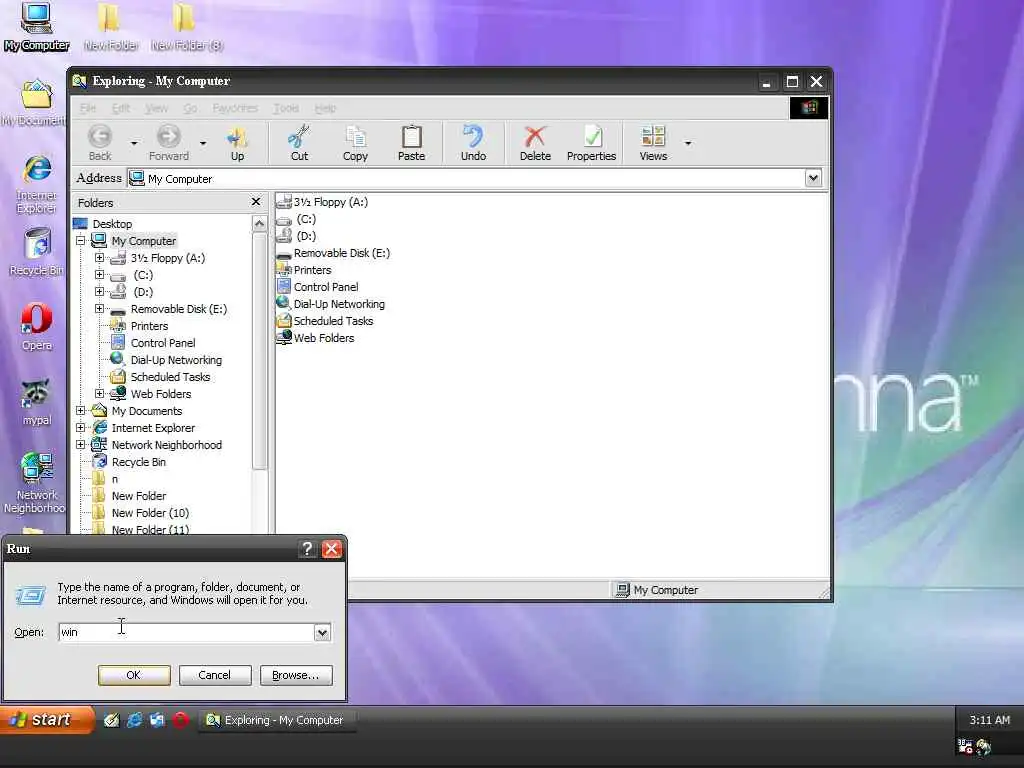The width and height of the screenshot is (1024, 768).
Task: Click the Cut toolbar icon
Action: (299, 142)
